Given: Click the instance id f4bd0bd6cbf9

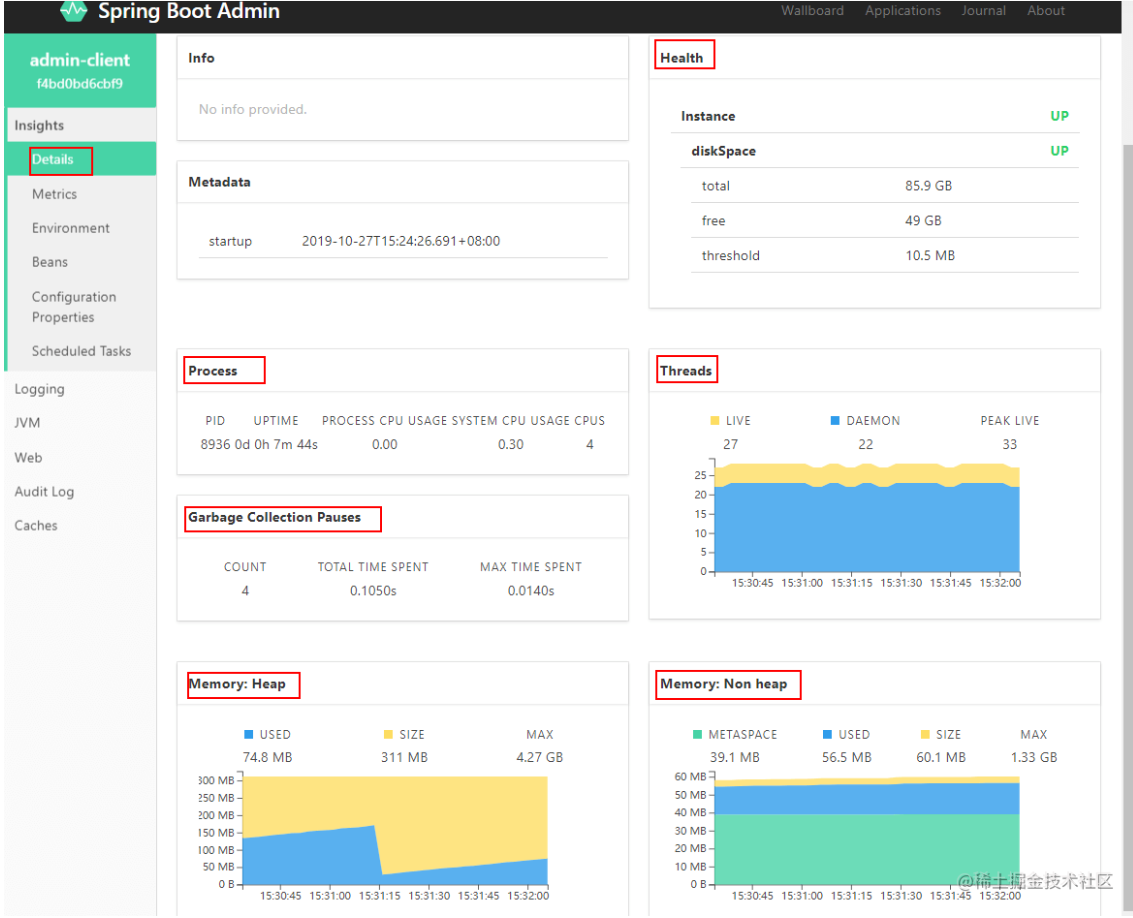Looking at the screenshot, I should (79, 84).
